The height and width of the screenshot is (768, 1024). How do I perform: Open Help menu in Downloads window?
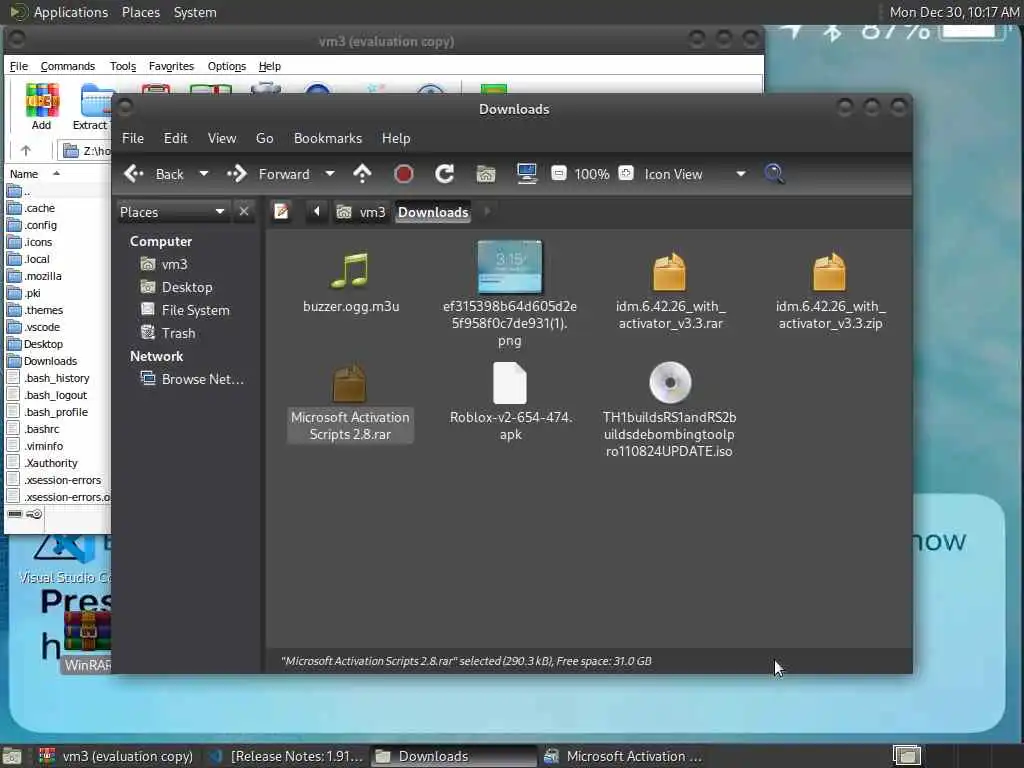tap(396, 138)
